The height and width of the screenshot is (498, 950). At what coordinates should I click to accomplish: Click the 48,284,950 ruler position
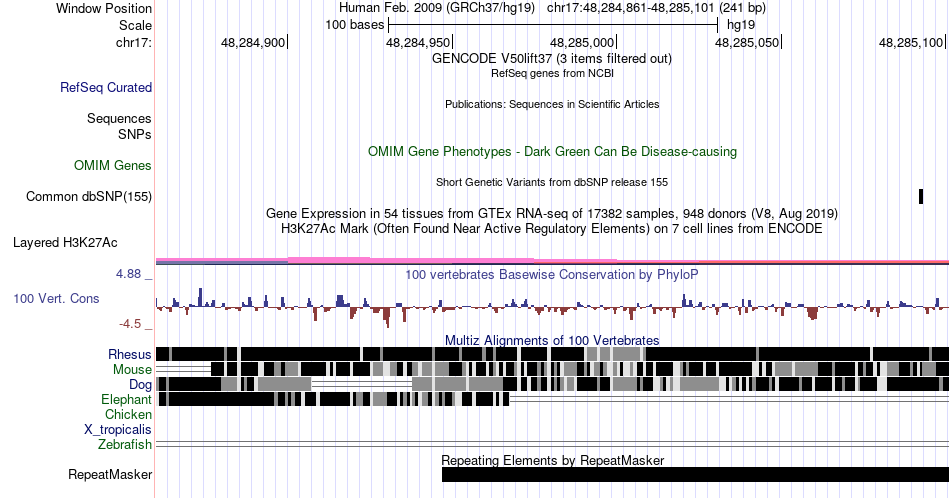click(418, 42)
